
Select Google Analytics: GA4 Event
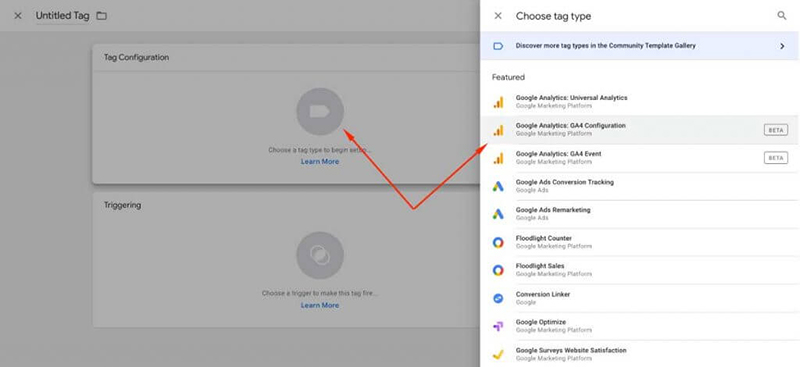coord(640,158)
